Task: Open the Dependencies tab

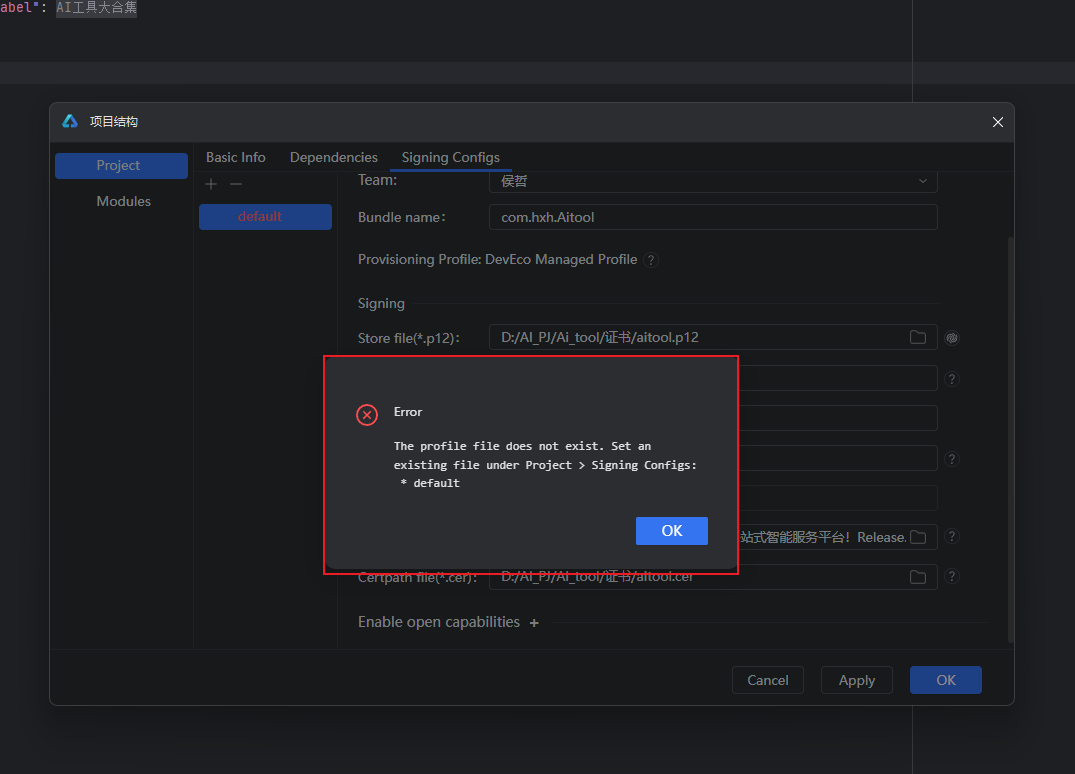Action: (334, 157)
